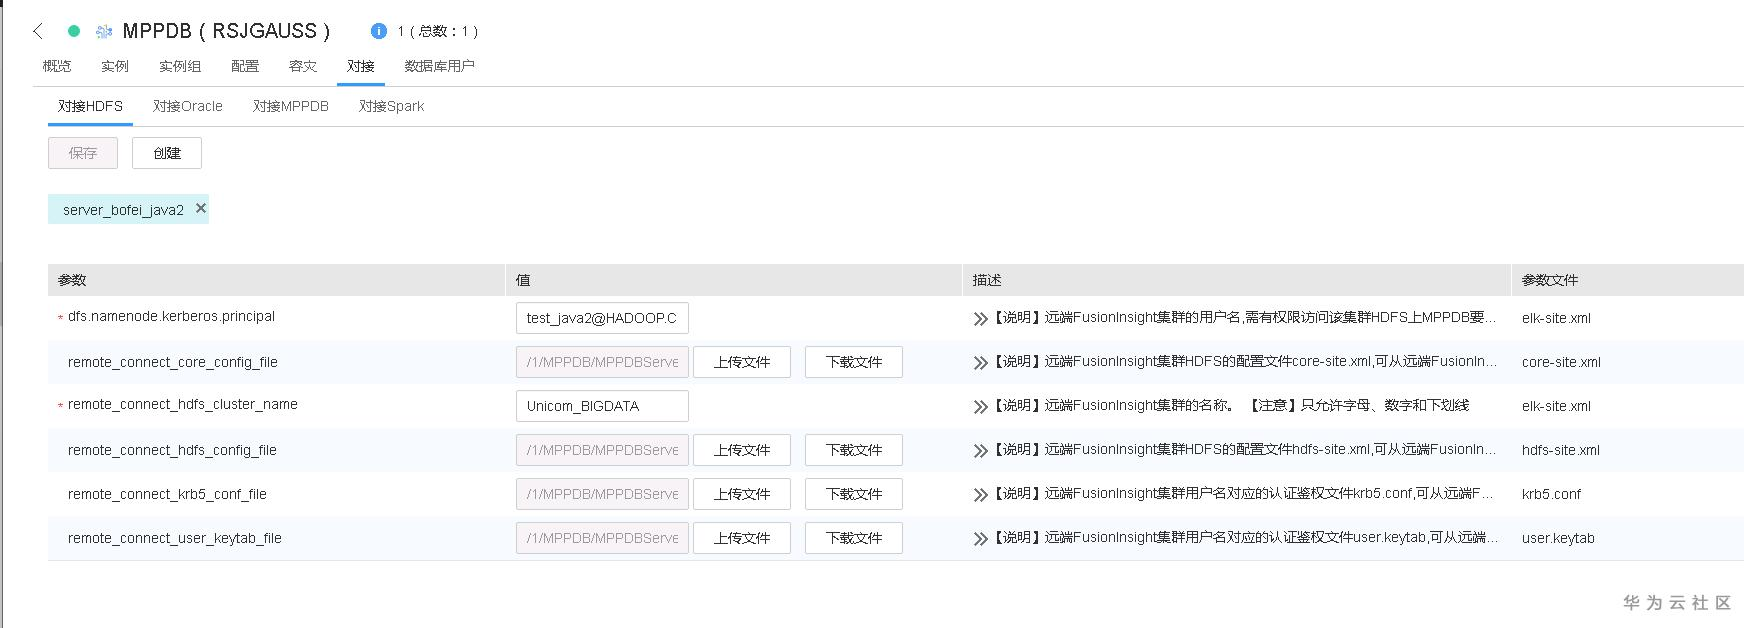Expand the remote_connect_user_keytab_file description
The width and height of the screenshot is (1744, 628).
tap(980, 539)
